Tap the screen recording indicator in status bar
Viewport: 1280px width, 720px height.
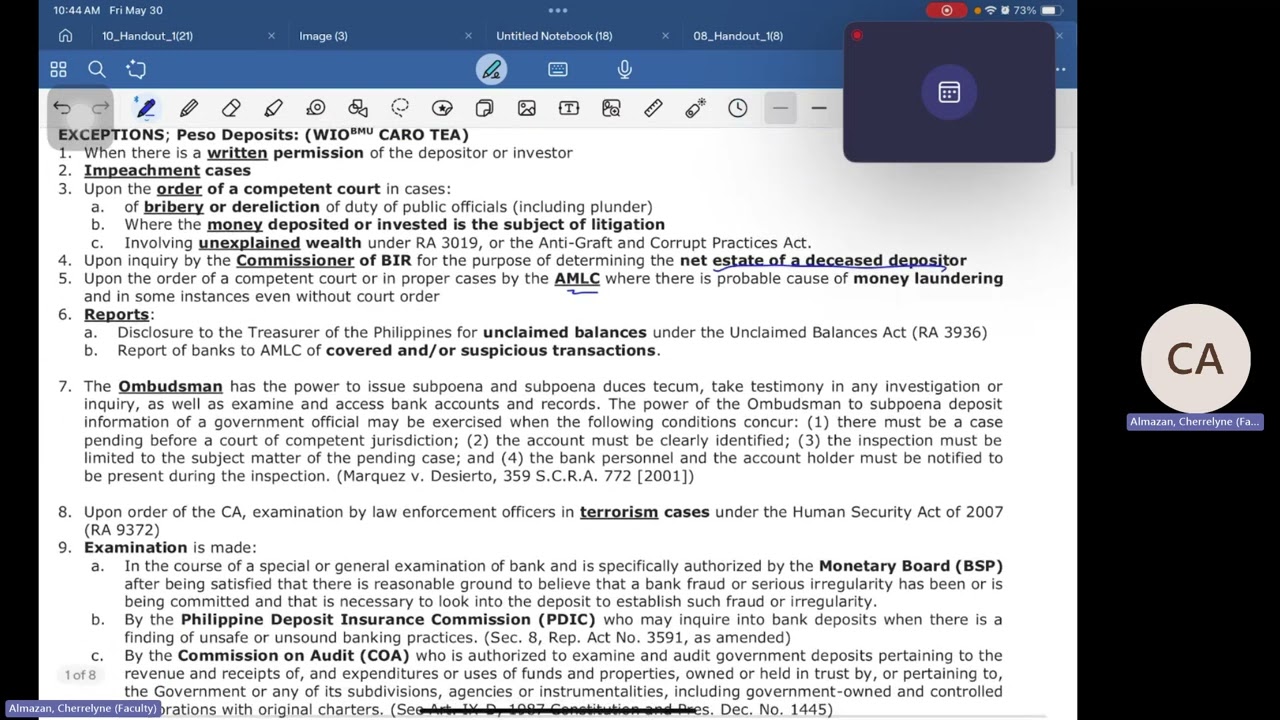point(946,10)
